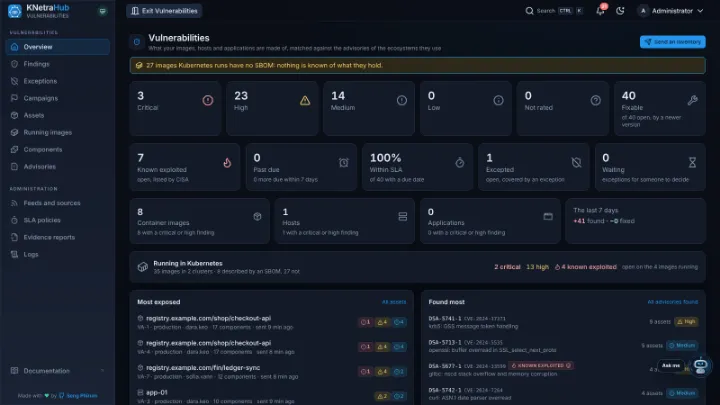The image size is (720, 405).
Task: Click All advisories found link
Action: (673, 302)
